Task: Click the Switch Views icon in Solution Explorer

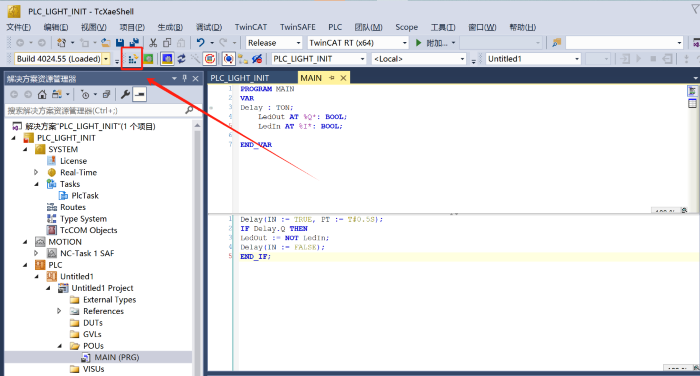Action: 57,94
